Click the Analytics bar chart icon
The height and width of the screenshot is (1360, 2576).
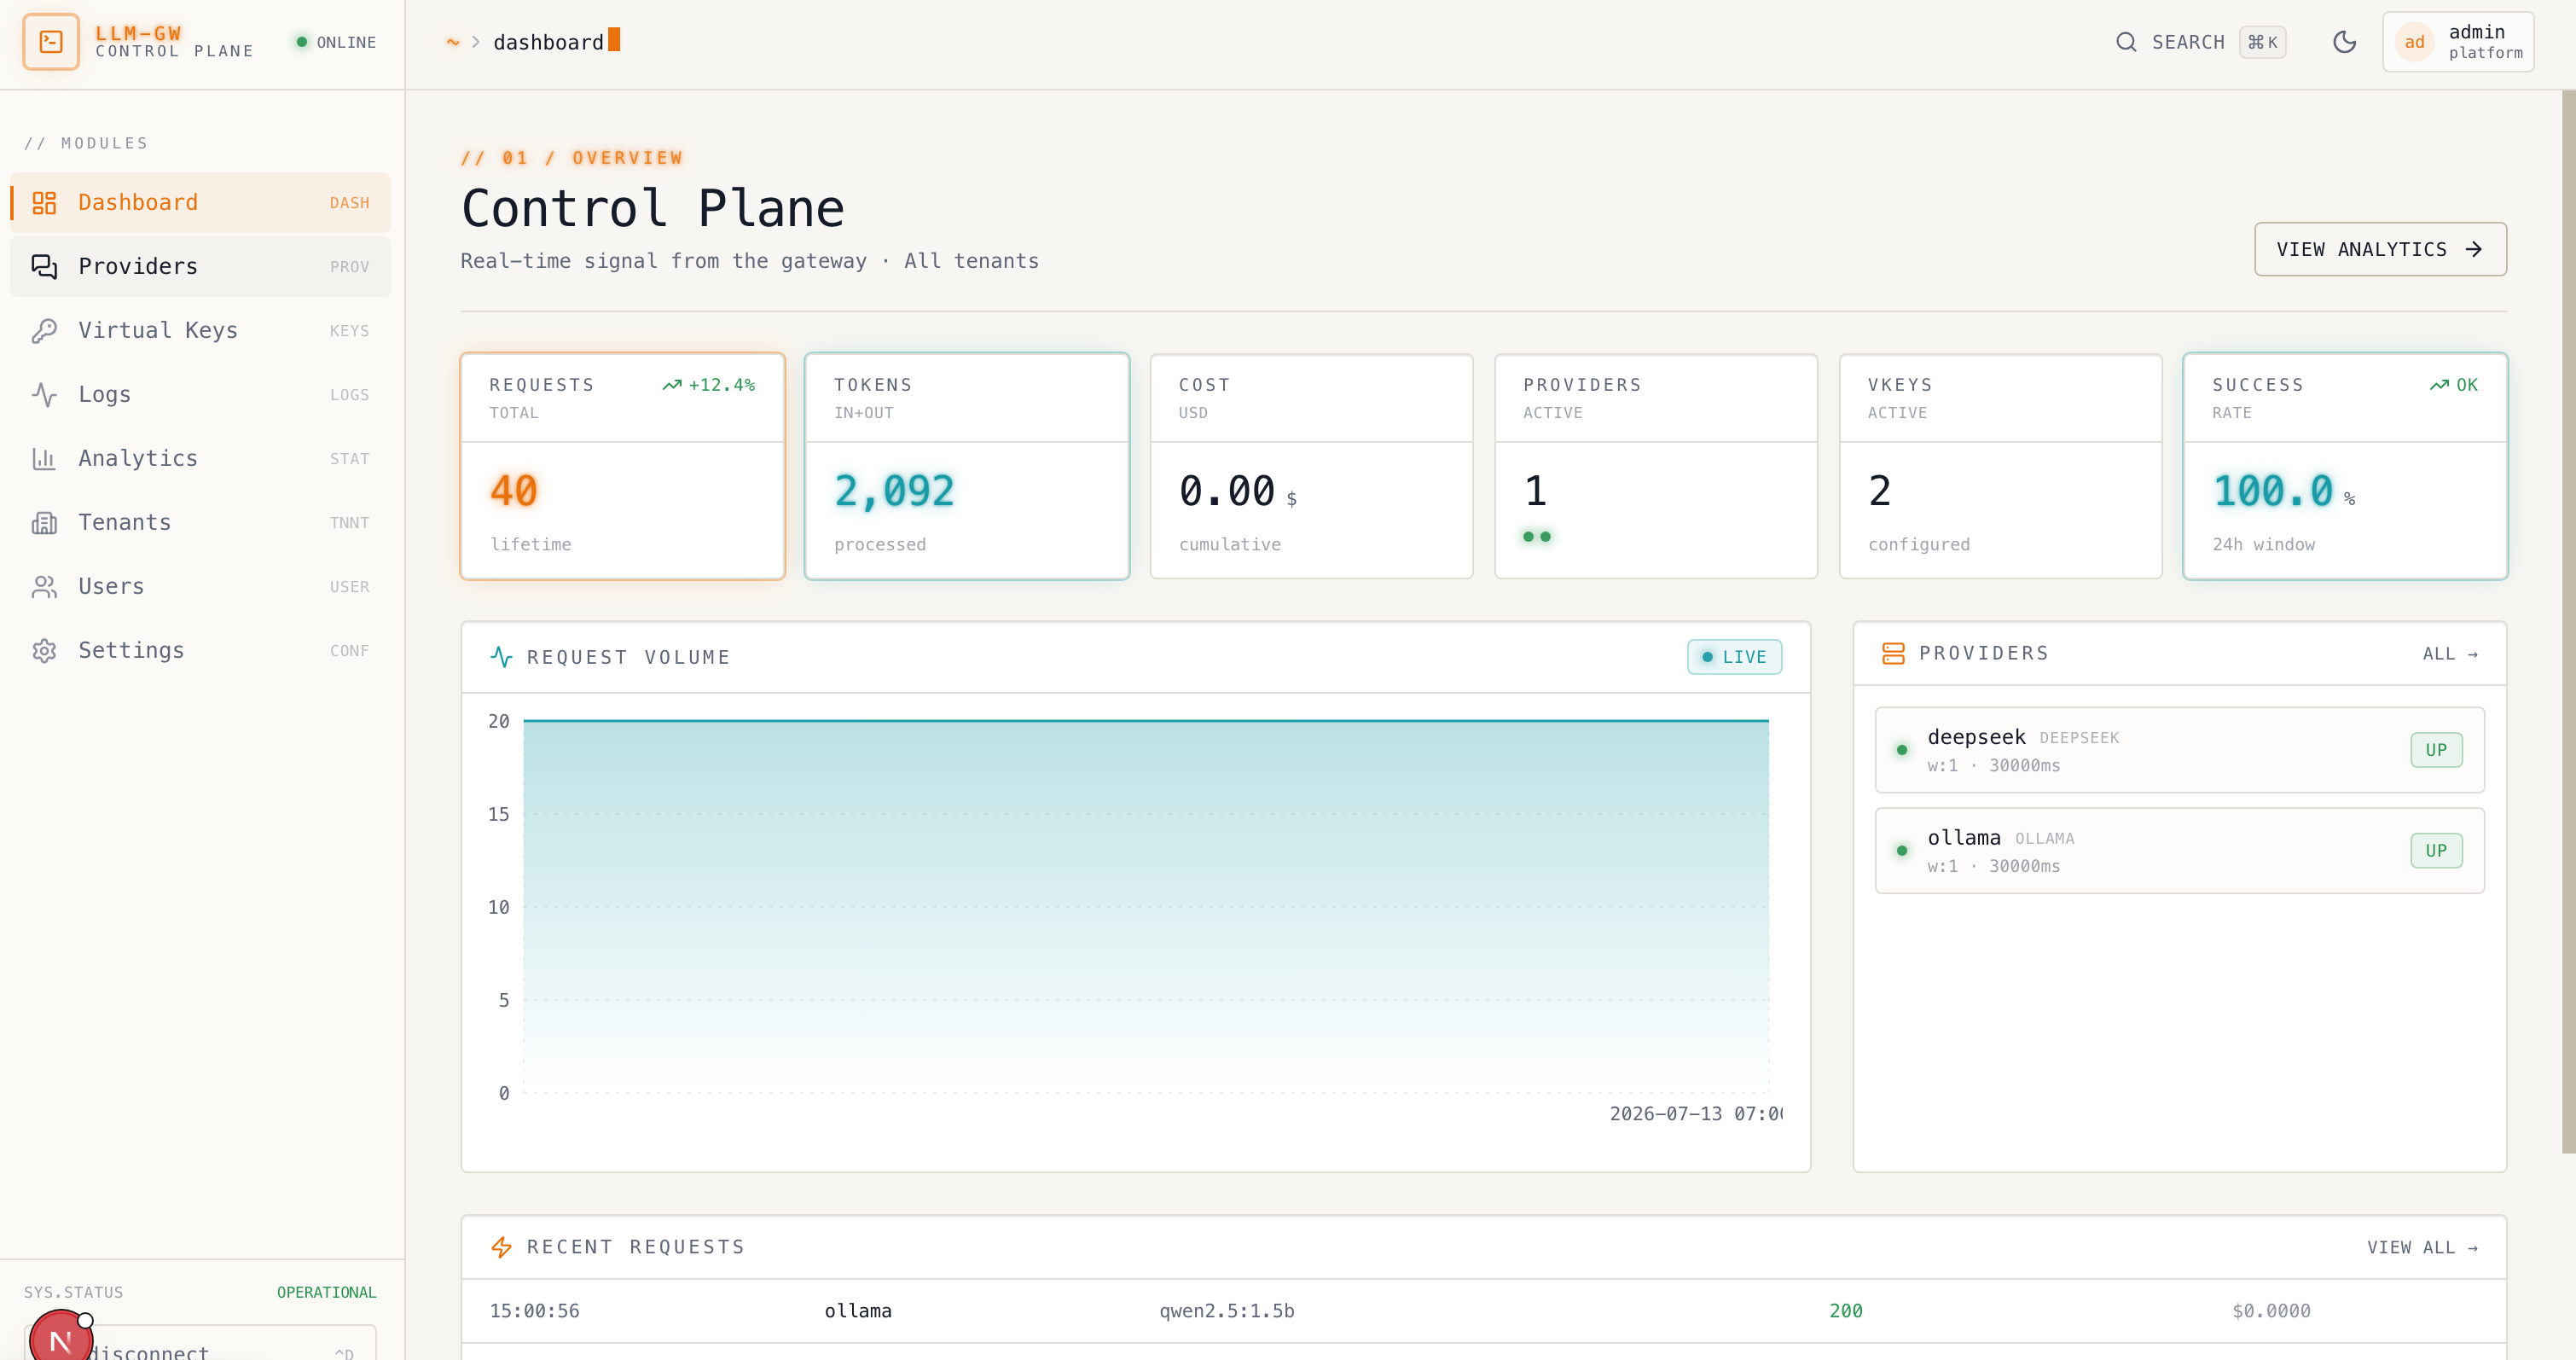44,459
